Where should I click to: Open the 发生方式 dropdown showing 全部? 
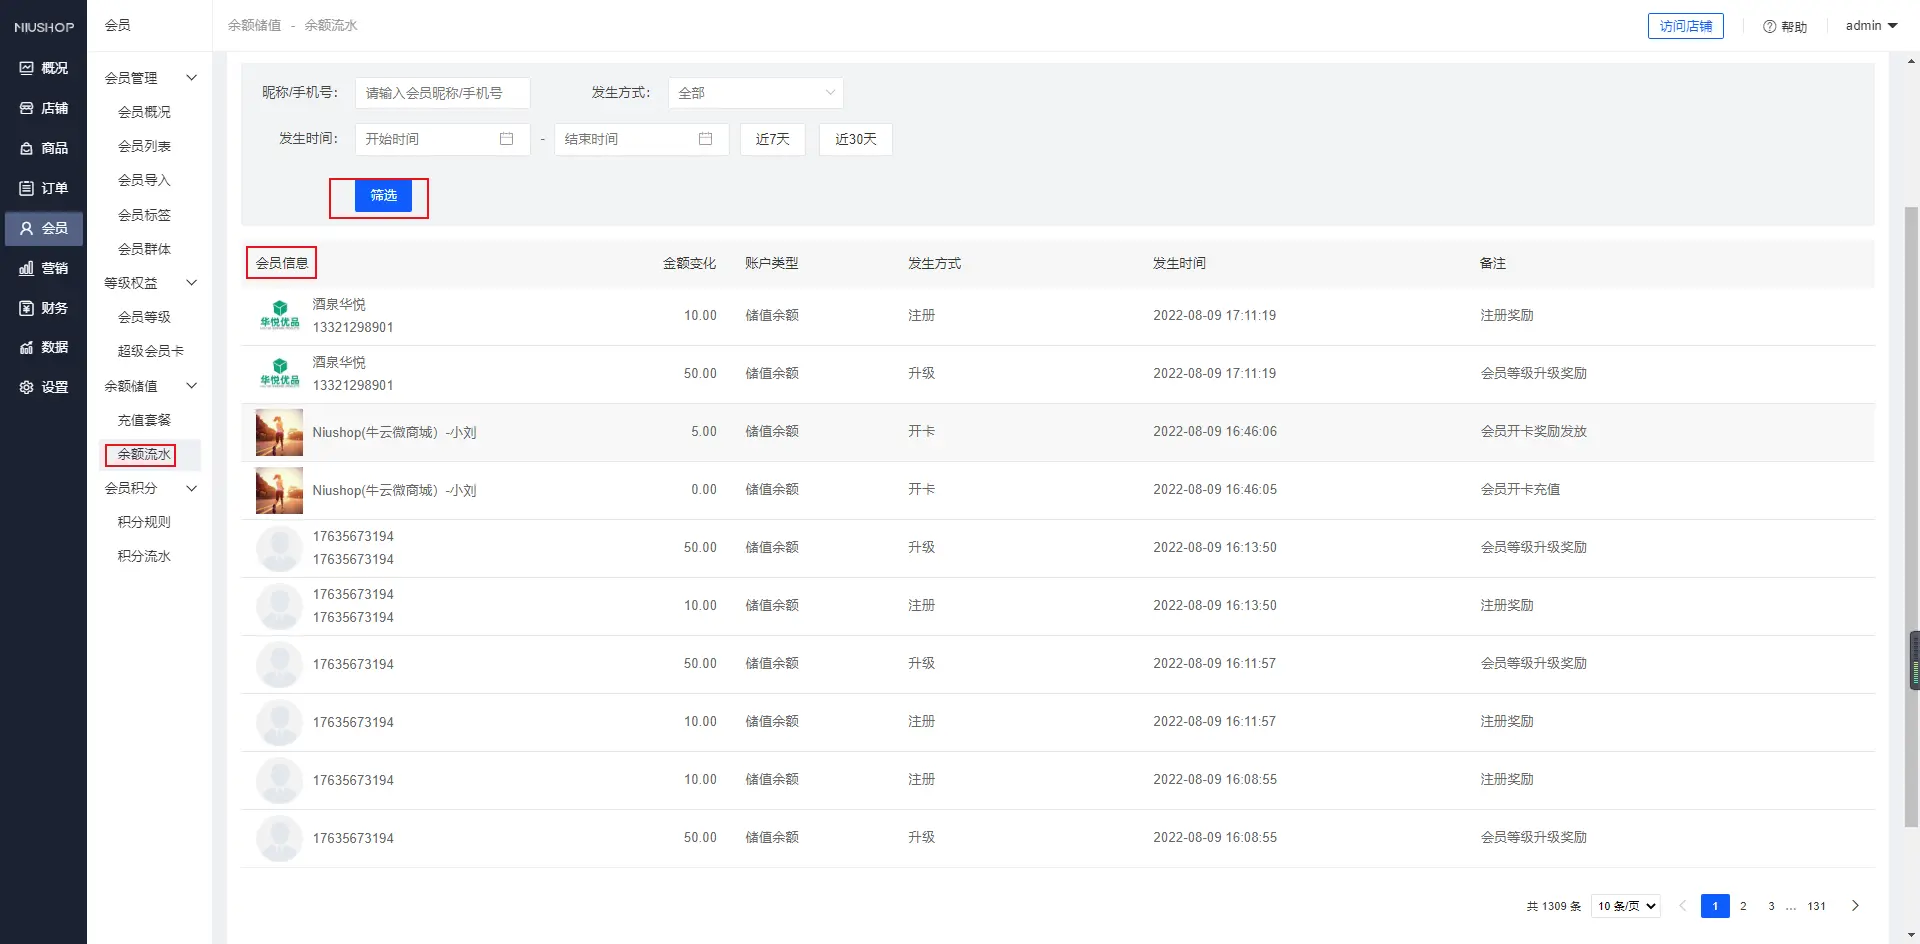(755, 93)
